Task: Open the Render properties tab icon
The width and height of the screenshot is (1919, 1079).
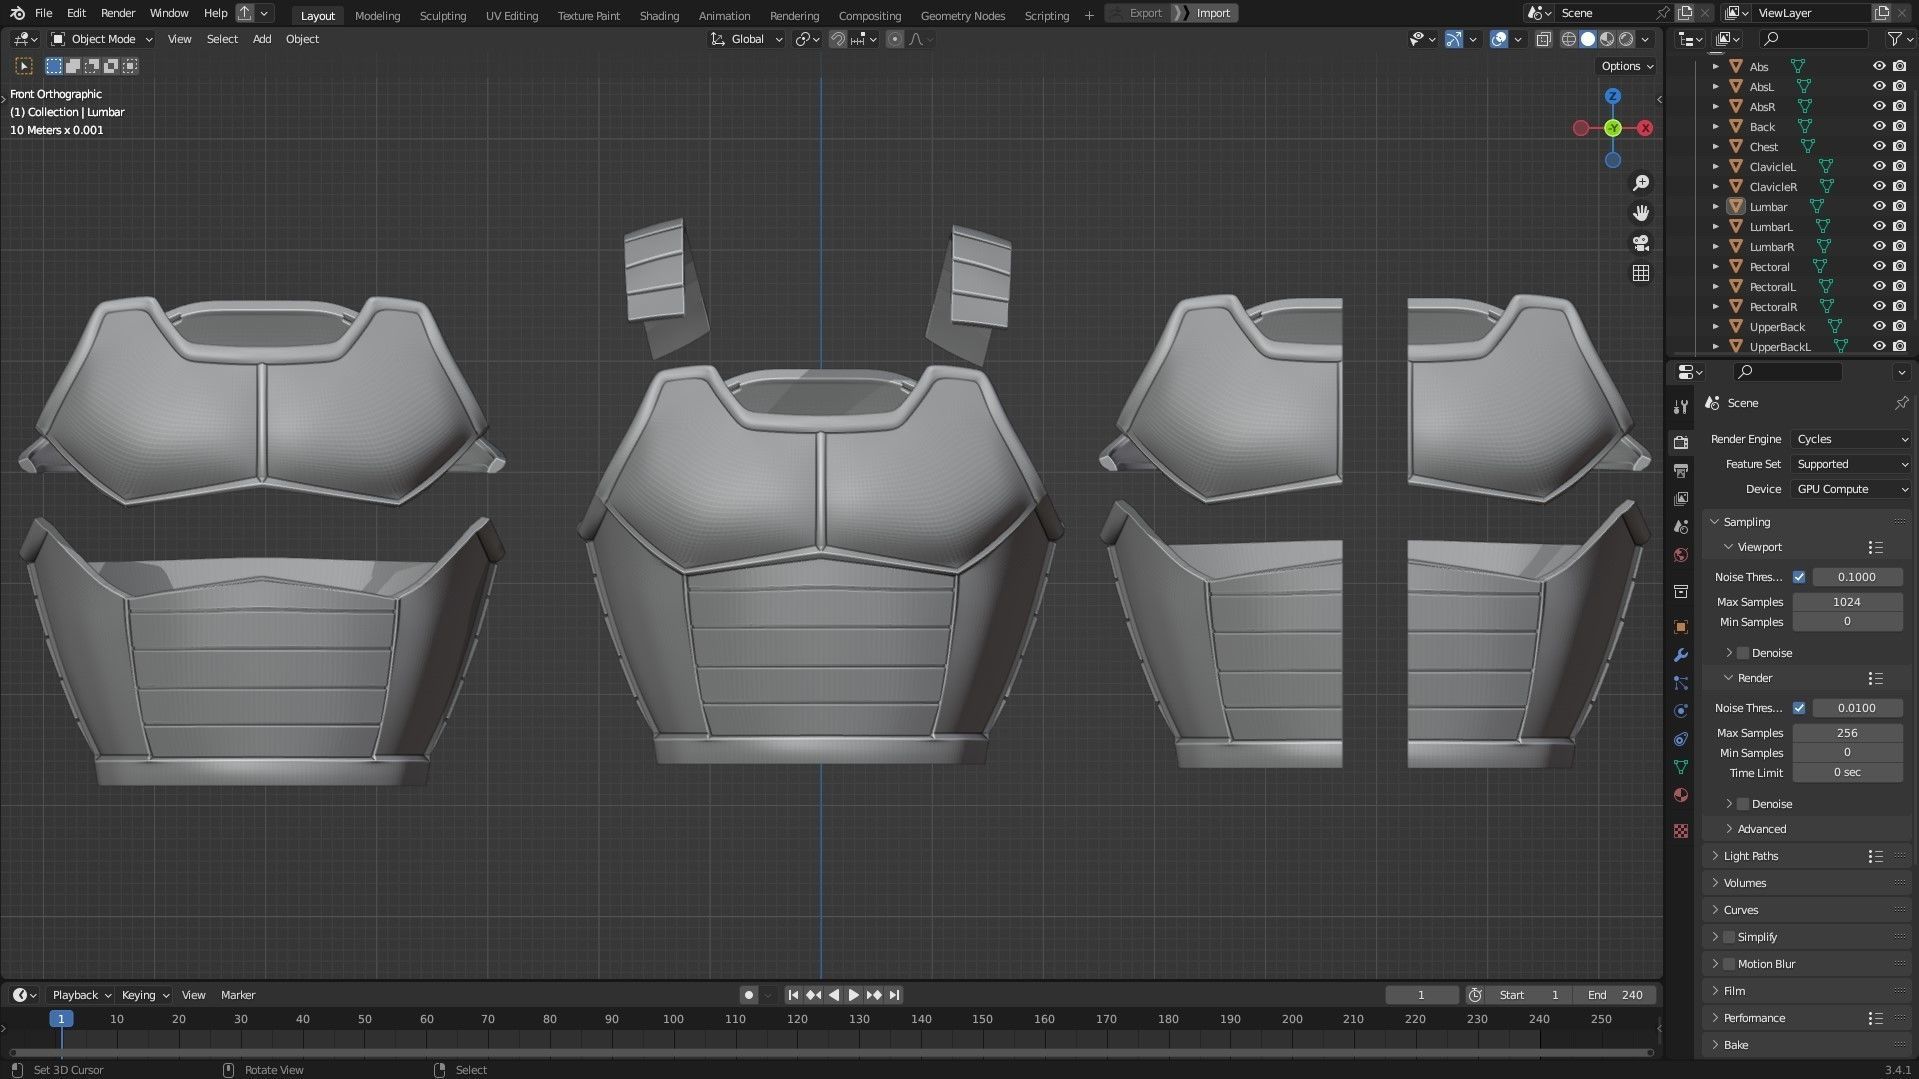Action: (1681, 442)
